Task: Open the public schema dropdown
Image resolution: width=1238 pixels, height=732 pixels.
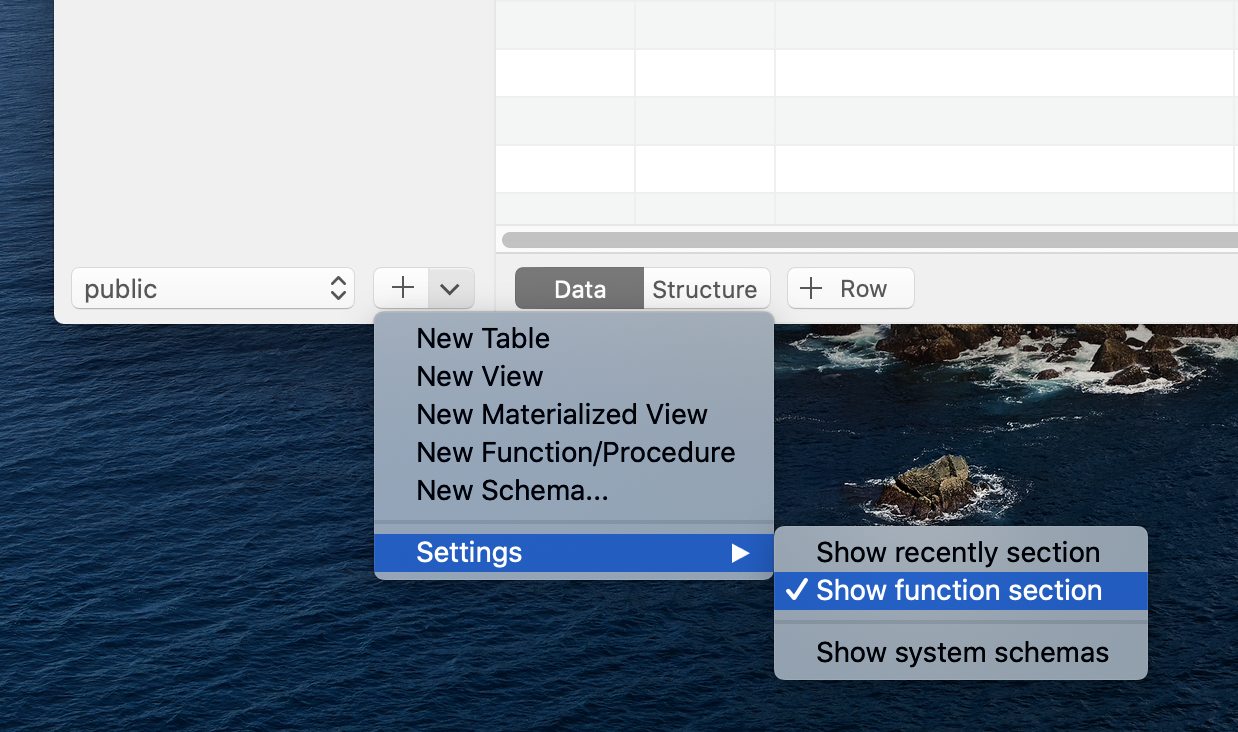Action: (x=213, y=288)
